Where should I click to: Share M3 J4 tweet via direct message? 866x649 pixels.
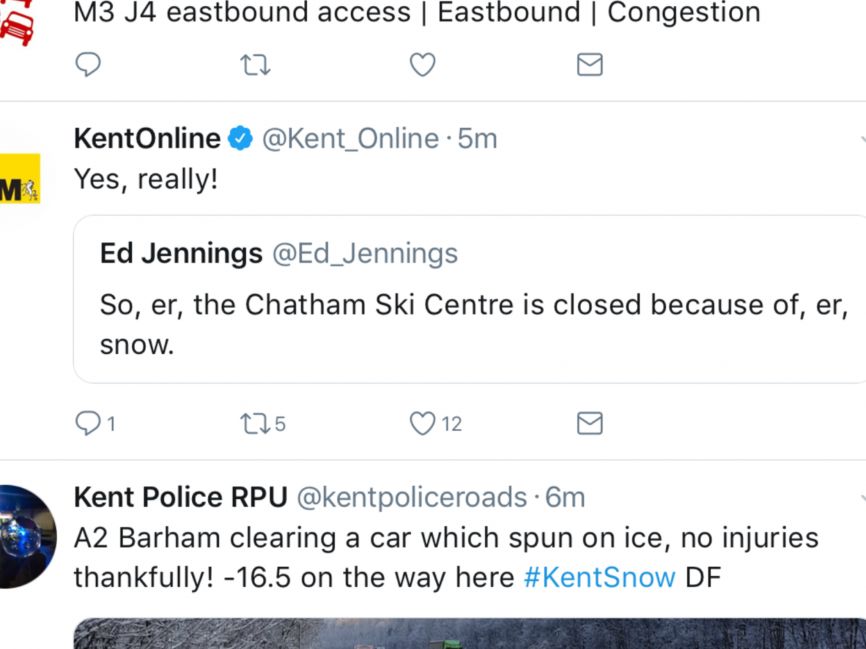point(589,65)
